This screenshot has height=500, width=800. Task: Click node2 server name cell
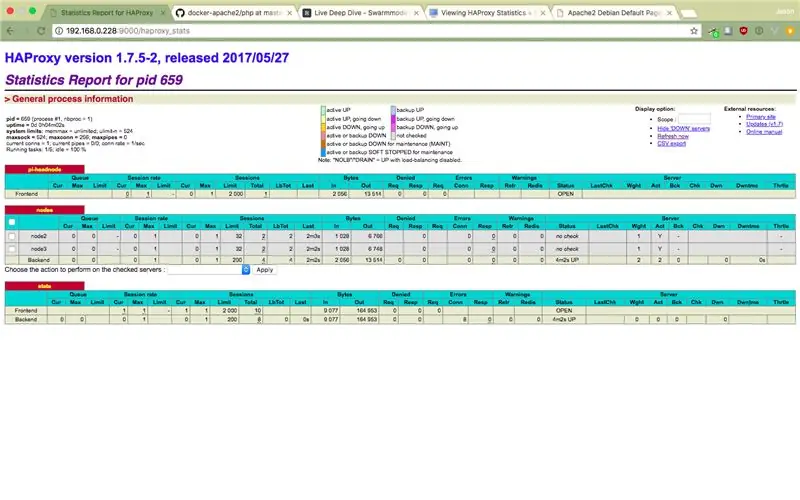click(x=39, y=236)
